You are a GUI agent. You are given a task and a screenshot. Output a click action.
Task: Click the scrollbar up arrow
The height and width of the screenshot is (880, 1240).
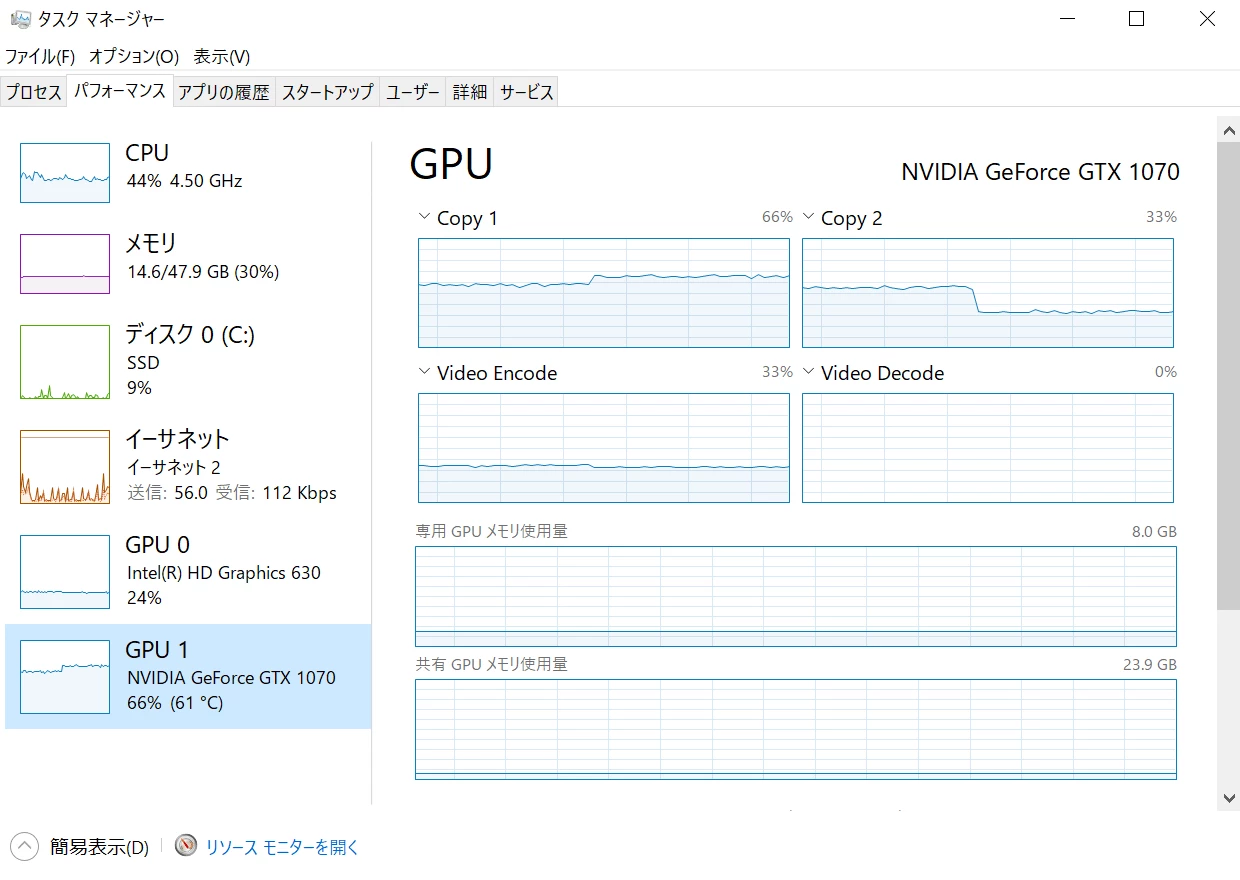[1229, 129]
